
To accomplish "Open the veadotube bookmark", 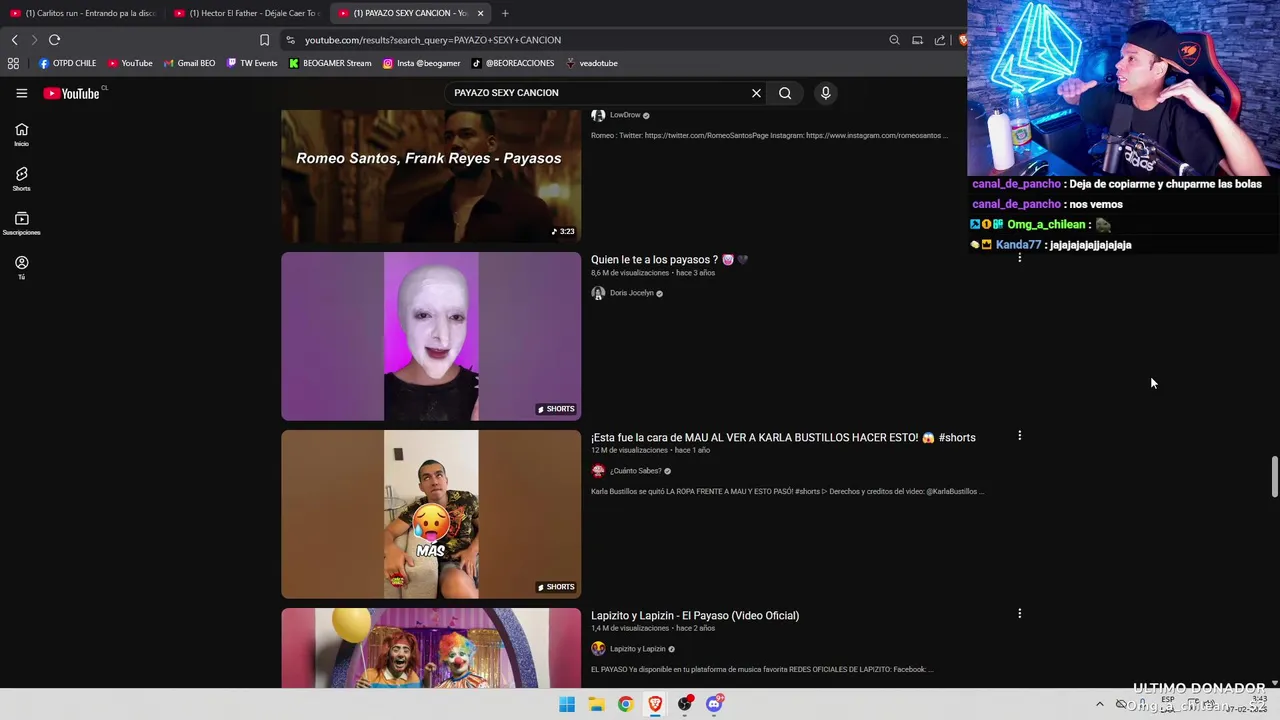I will [591, 63].
